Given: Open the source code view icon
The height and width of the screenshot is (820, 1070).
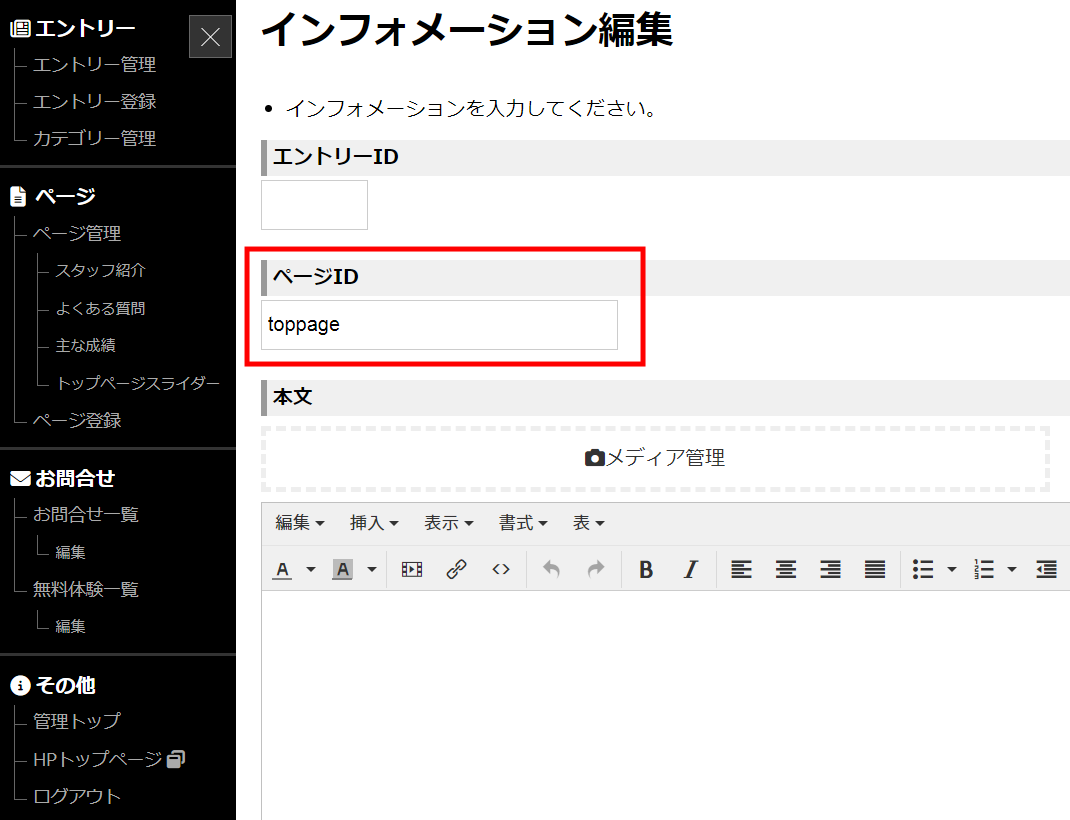Looking at the screenshot, I should [500, 569].
